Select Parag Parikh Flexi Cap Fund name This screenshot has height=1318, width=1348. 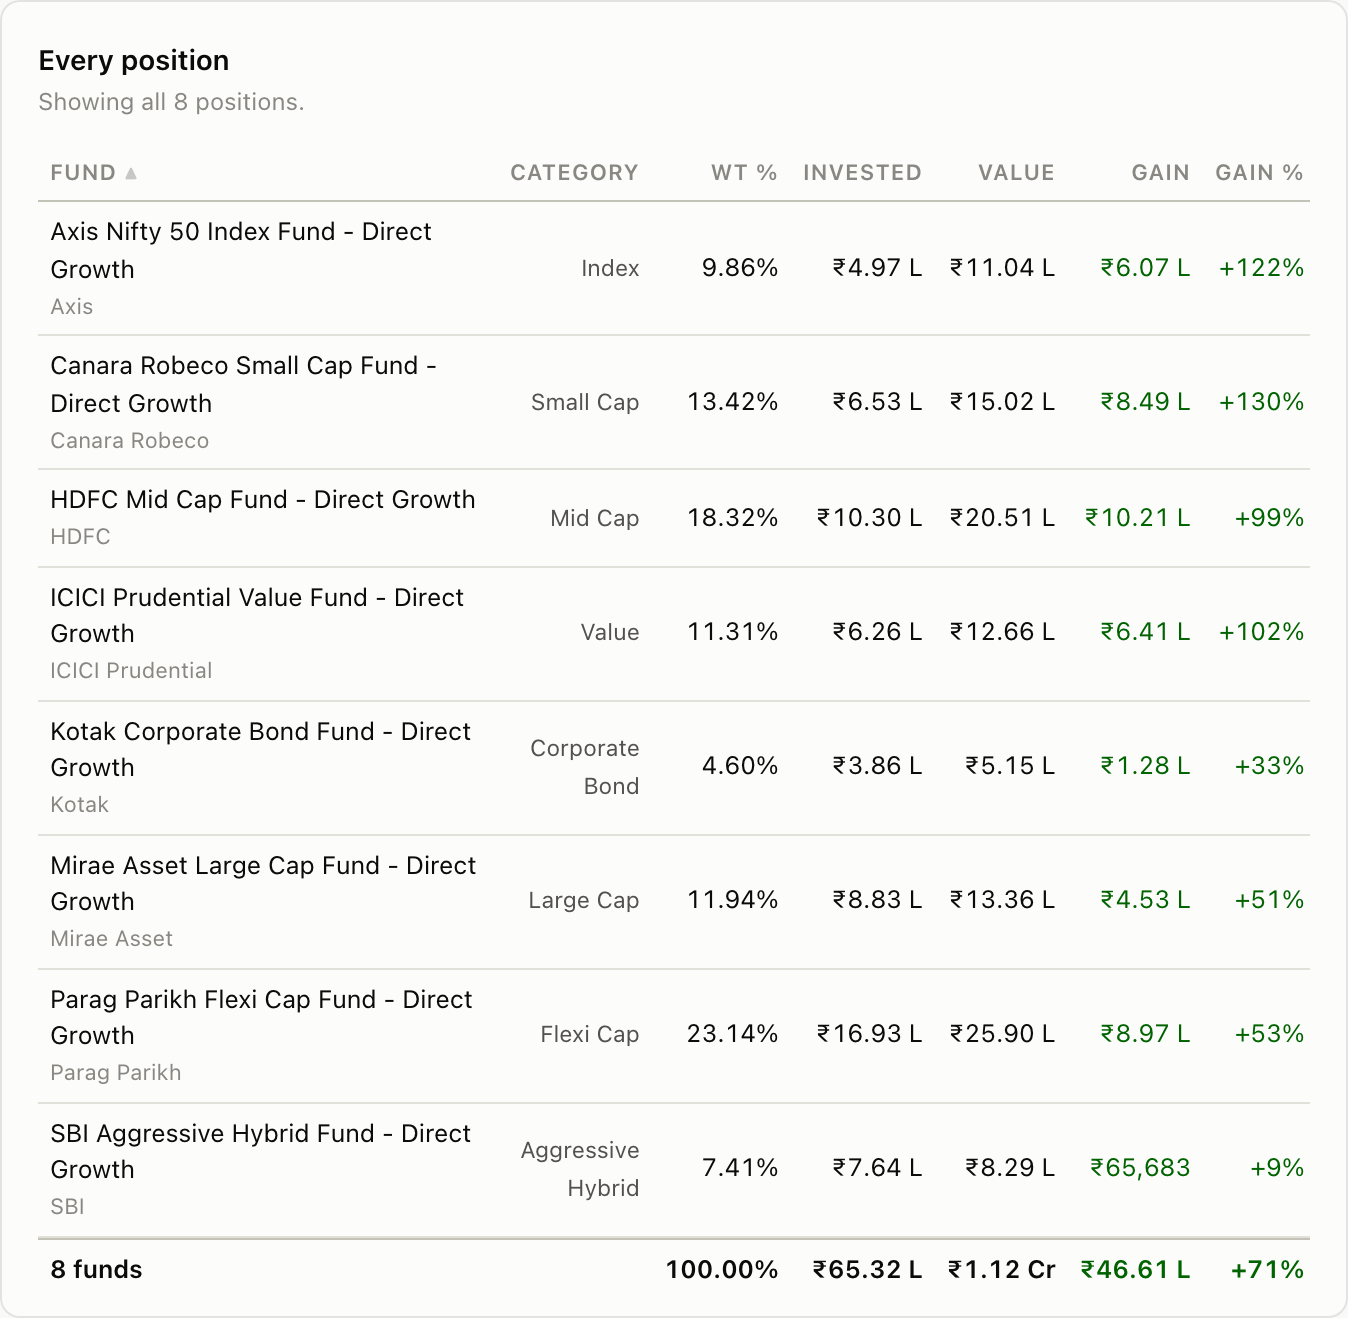pyautogui.click(x=261, y=1017)
